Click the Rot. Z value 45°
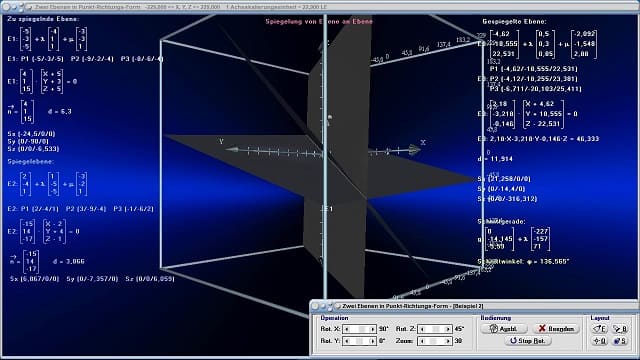This screenshot has width=640, height=360. [x=459, y=329]
